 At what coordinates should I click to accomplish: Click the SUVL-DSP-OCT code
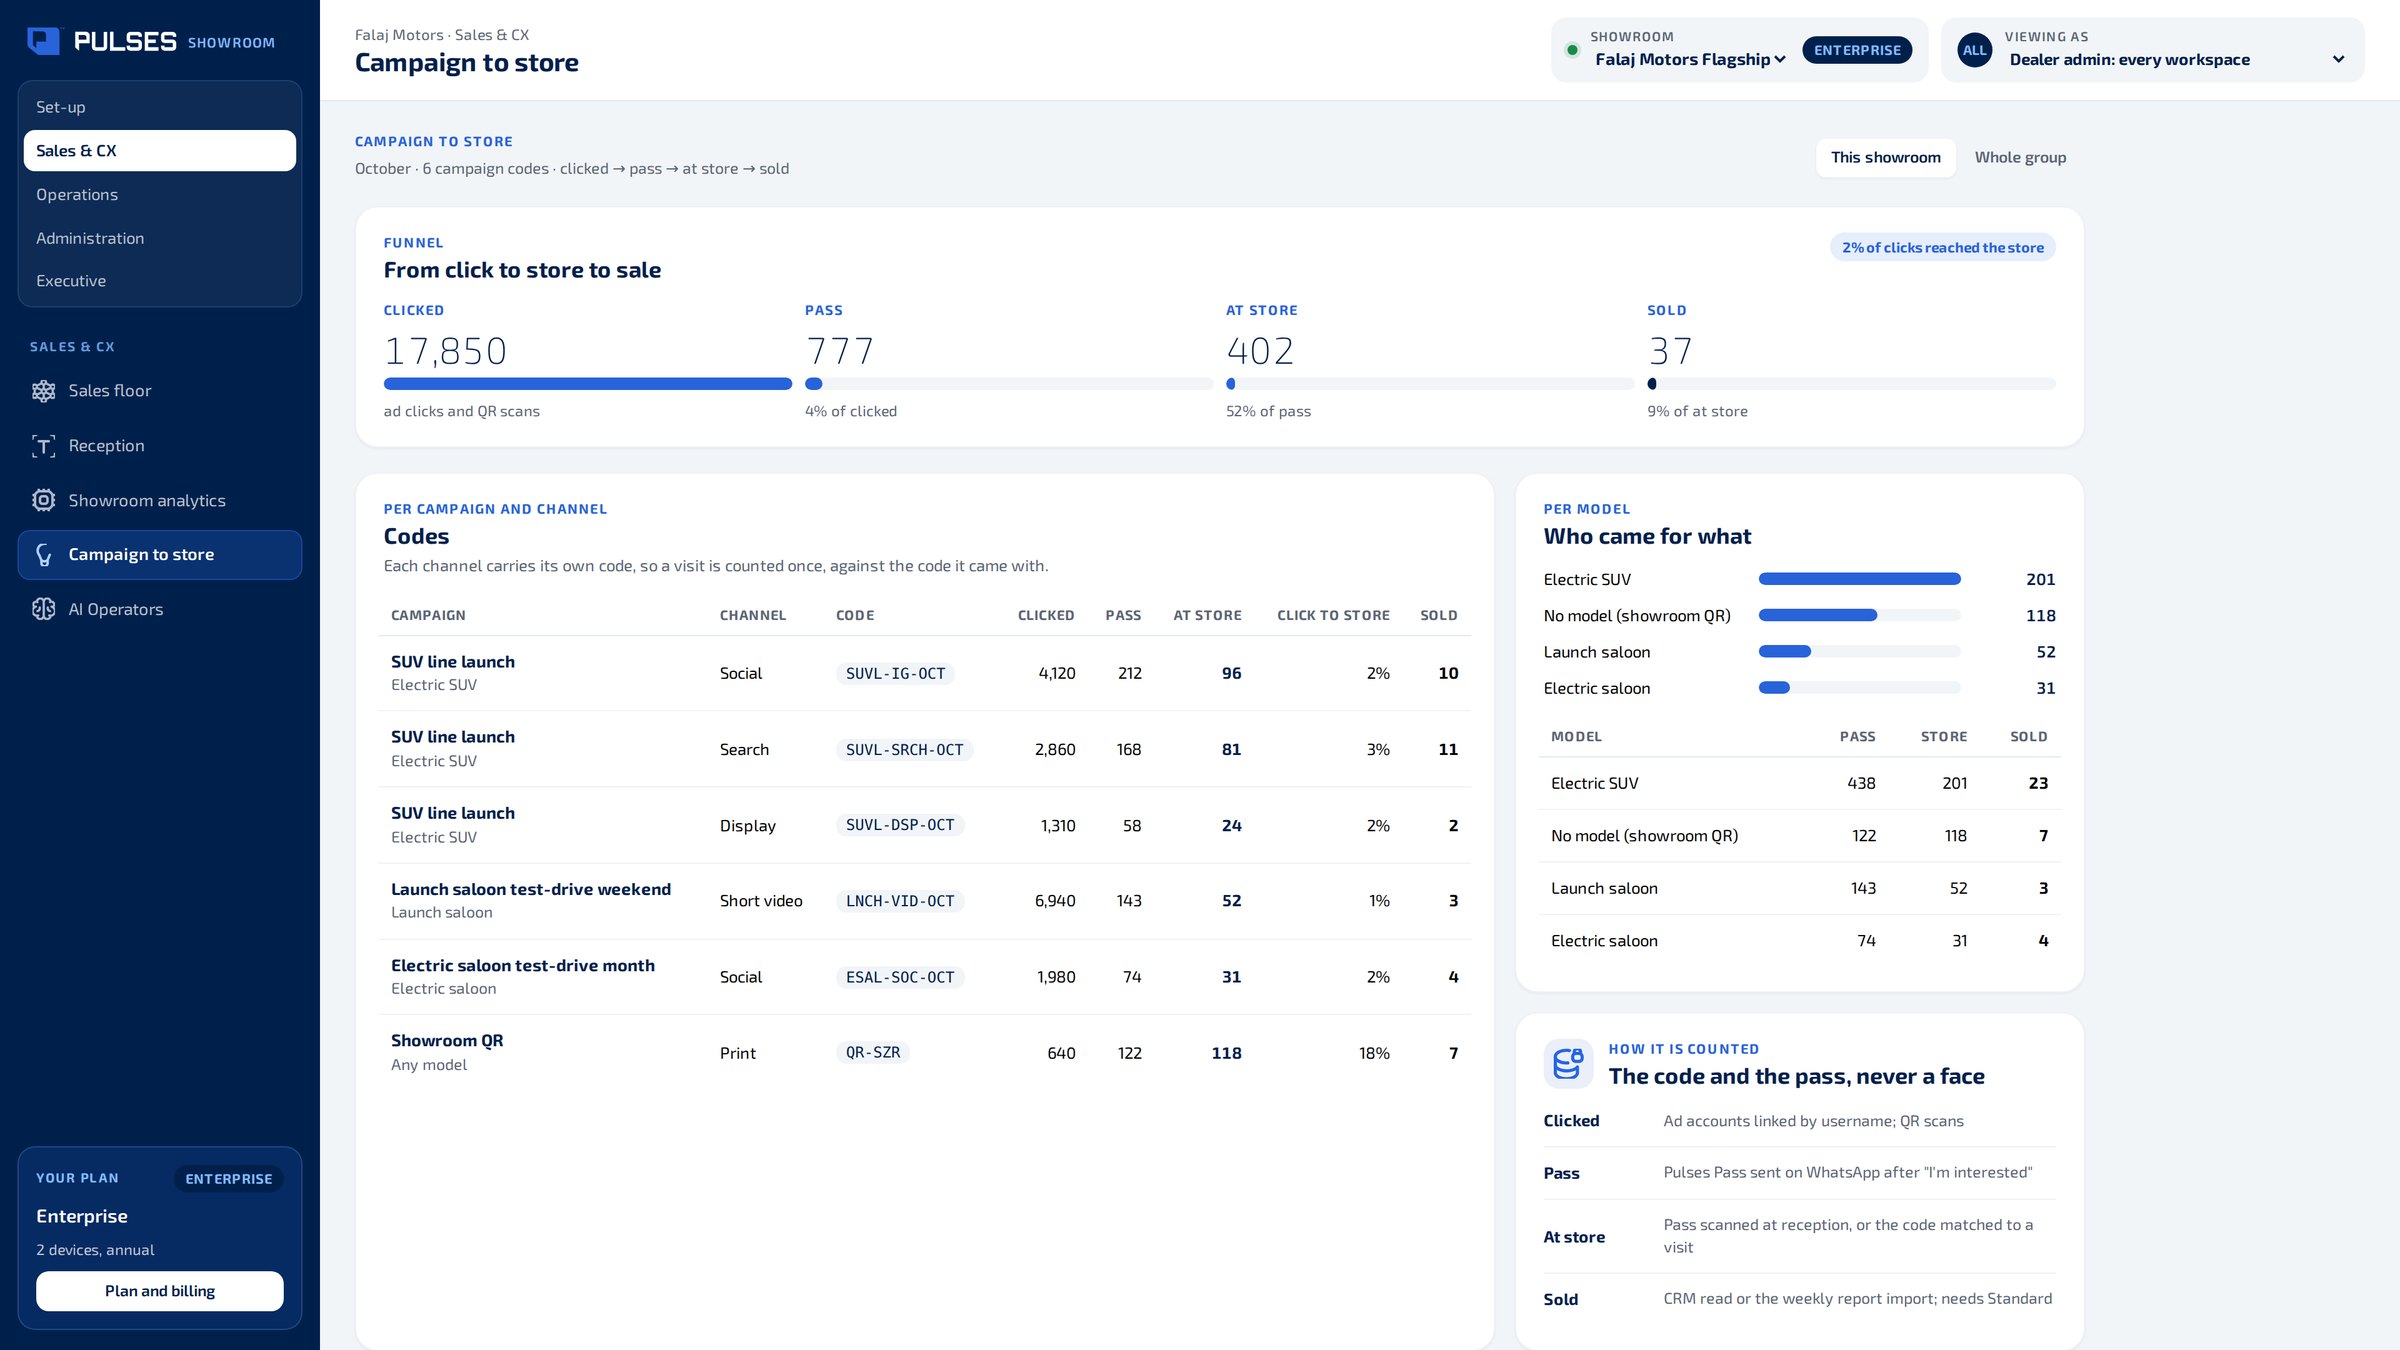click(x=900, y=825)
